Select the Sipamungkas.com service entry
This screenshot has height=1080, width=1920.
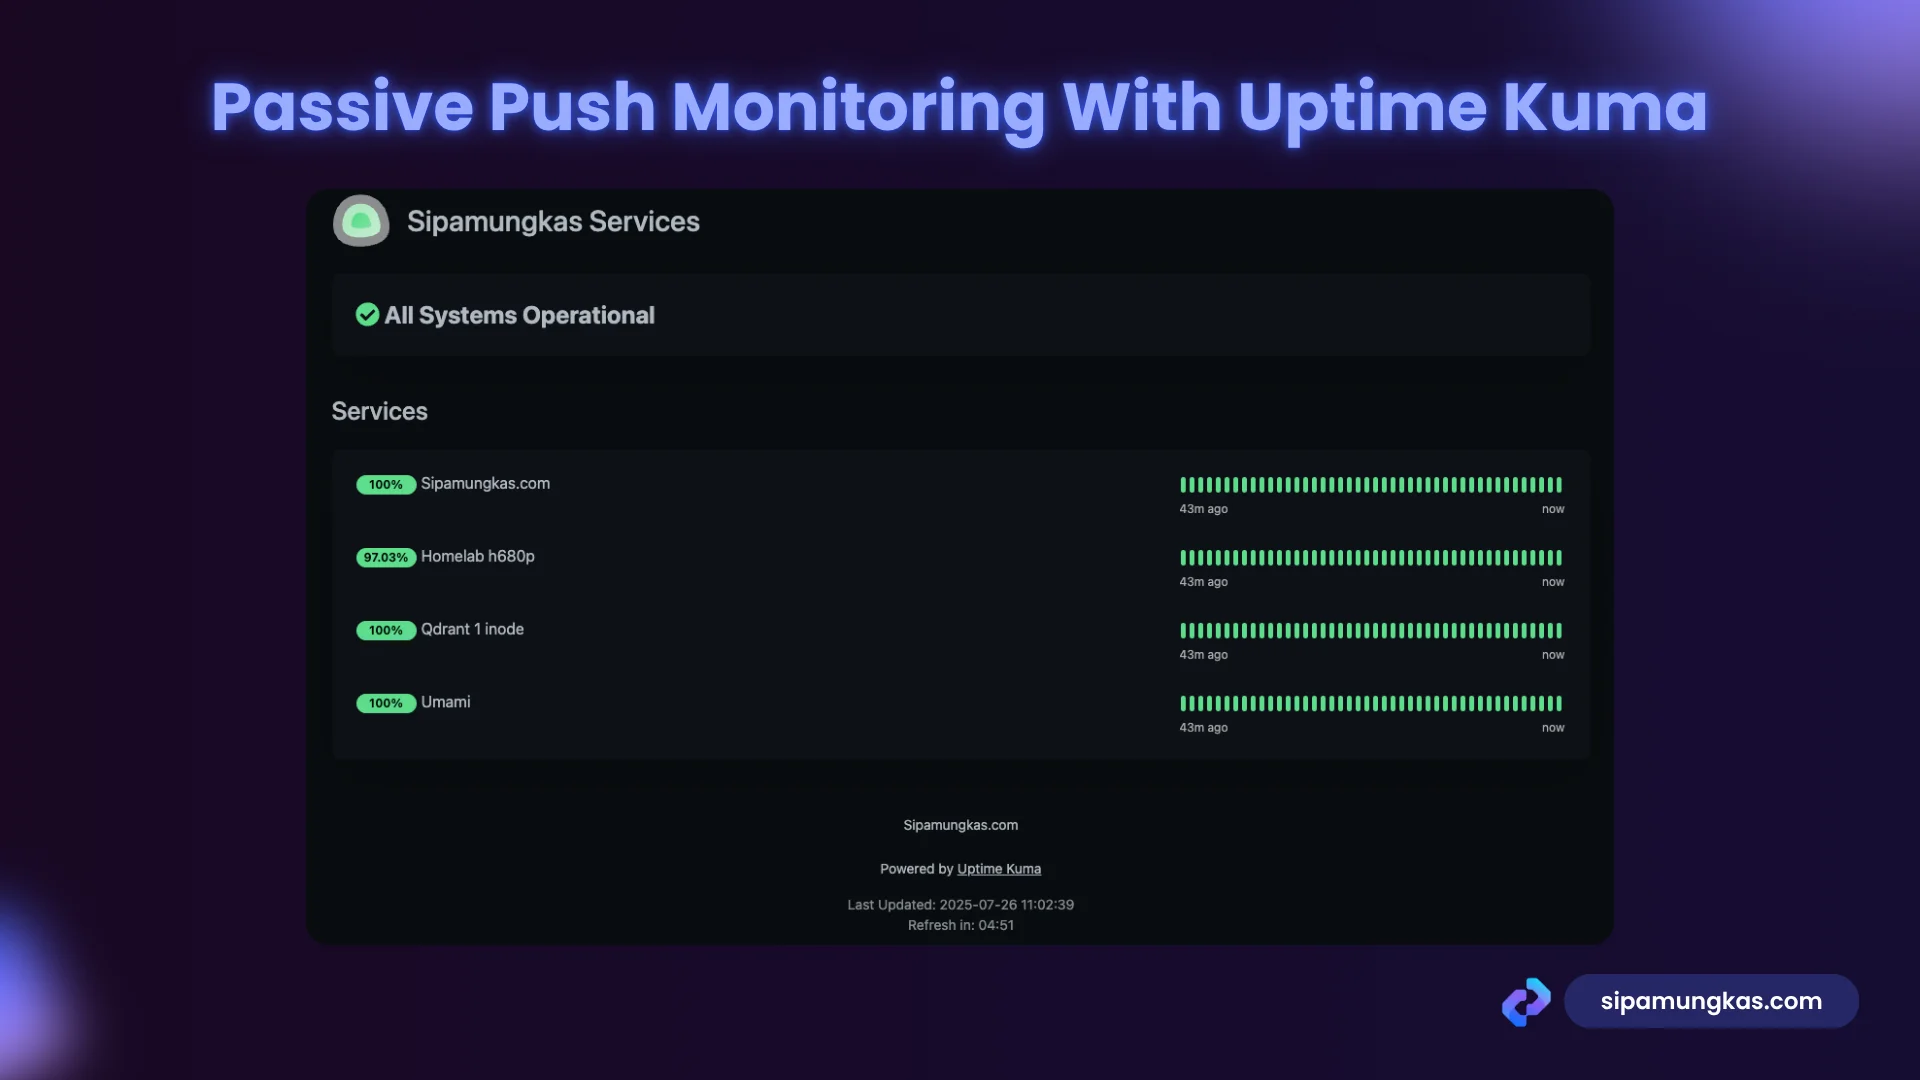pos(484,483)
